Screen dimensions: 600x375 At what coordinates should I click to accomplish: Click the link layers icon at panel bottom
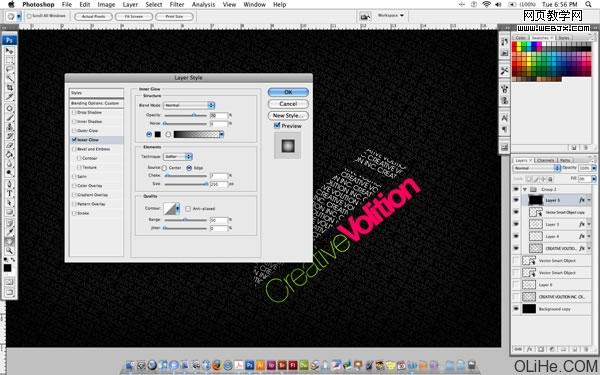point(518,349)
